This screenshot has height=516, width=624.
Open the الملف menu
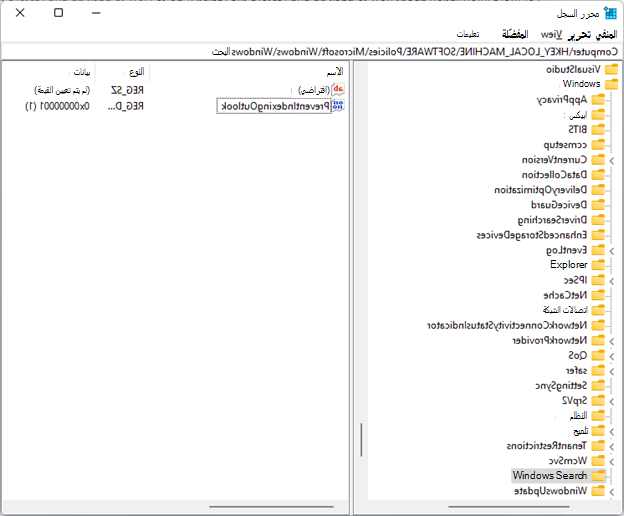point(606,35)
